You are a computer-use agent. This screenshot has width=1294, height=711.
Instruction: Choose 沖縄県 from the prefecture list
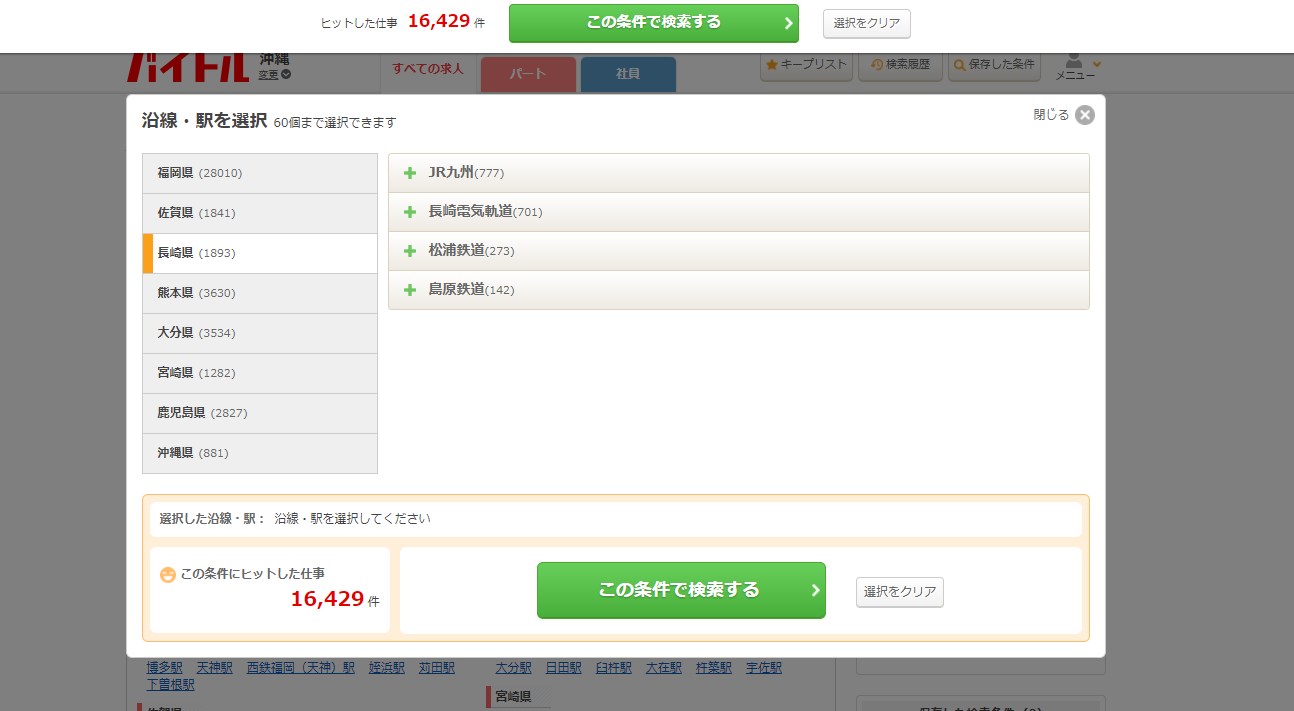(260, 453)
